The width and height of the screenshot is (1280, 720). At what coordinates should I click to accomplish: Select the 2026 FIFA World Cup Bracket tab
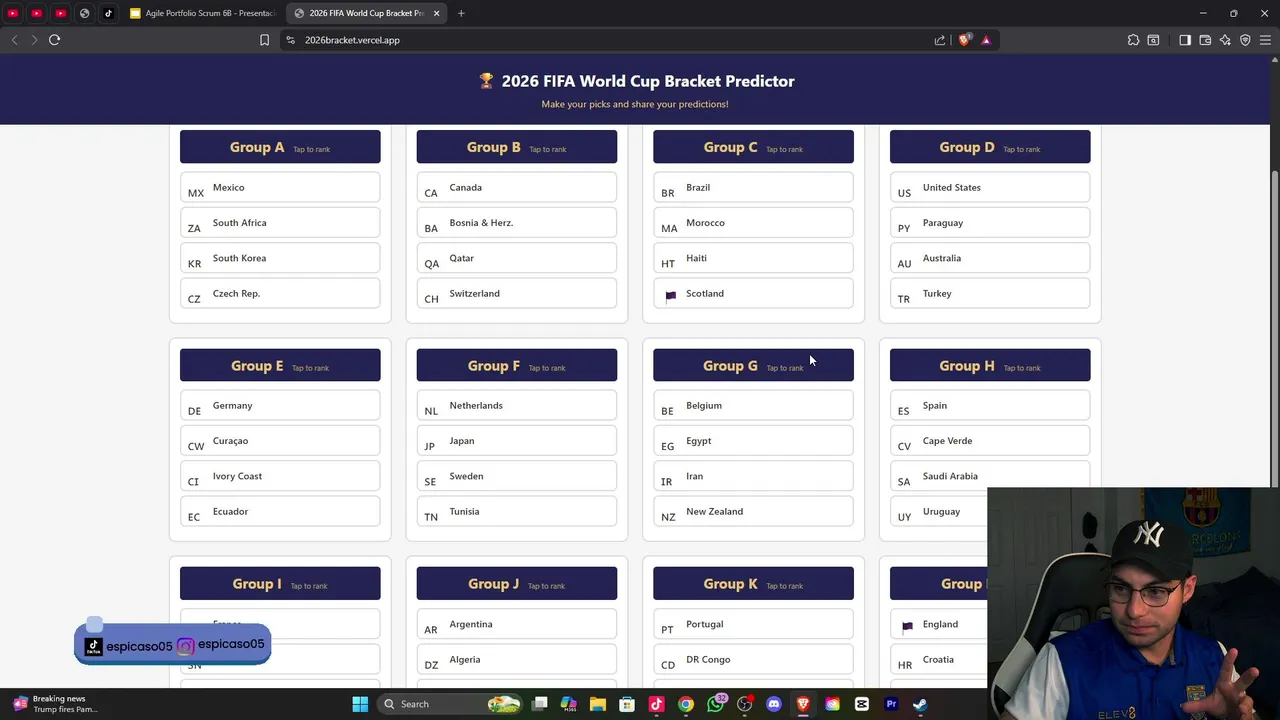point(366,13)
